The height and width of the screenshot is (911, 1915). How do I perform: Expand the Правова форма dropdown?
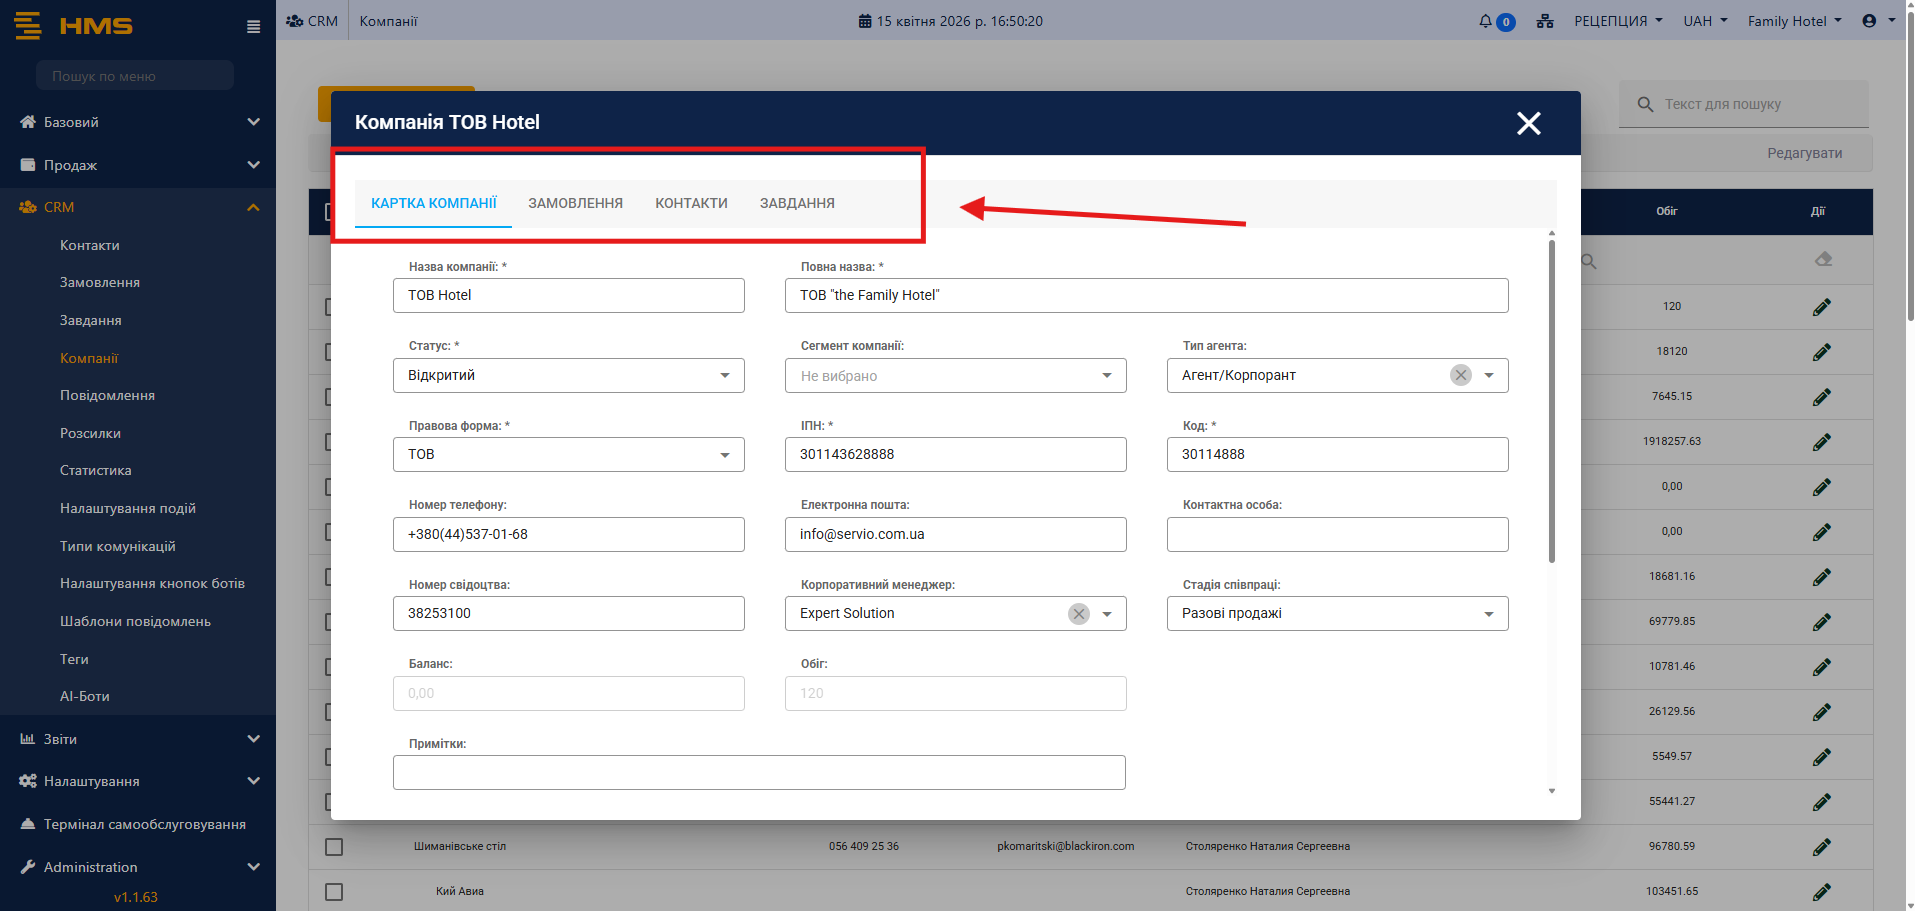click(568, 455)
